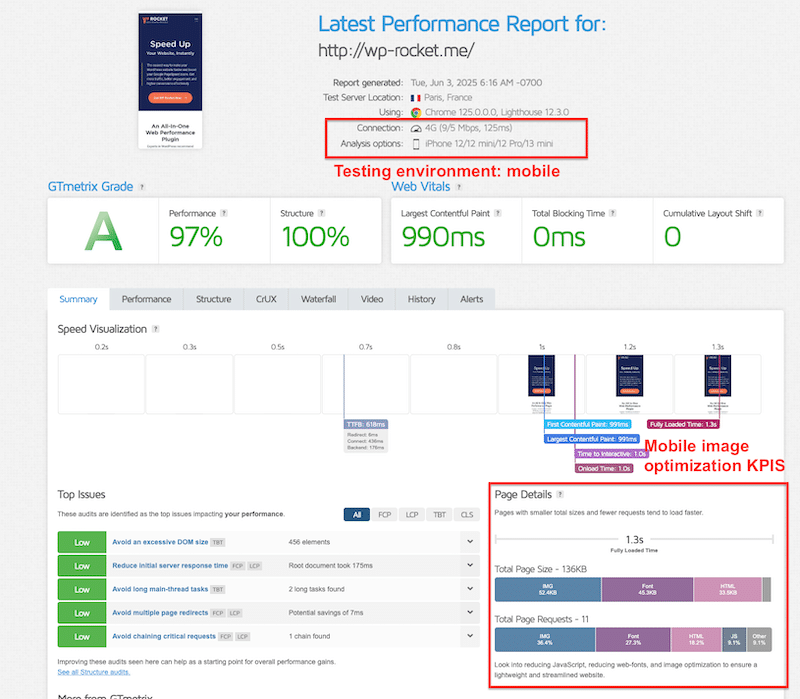
Task: Open the Structure tab
Action: point(213,299)
